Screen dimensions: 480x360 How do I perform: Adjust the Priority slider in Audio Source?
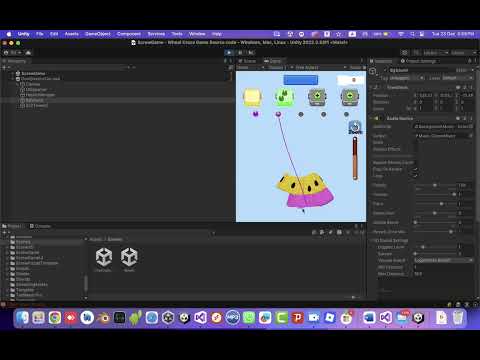[435, 185]
